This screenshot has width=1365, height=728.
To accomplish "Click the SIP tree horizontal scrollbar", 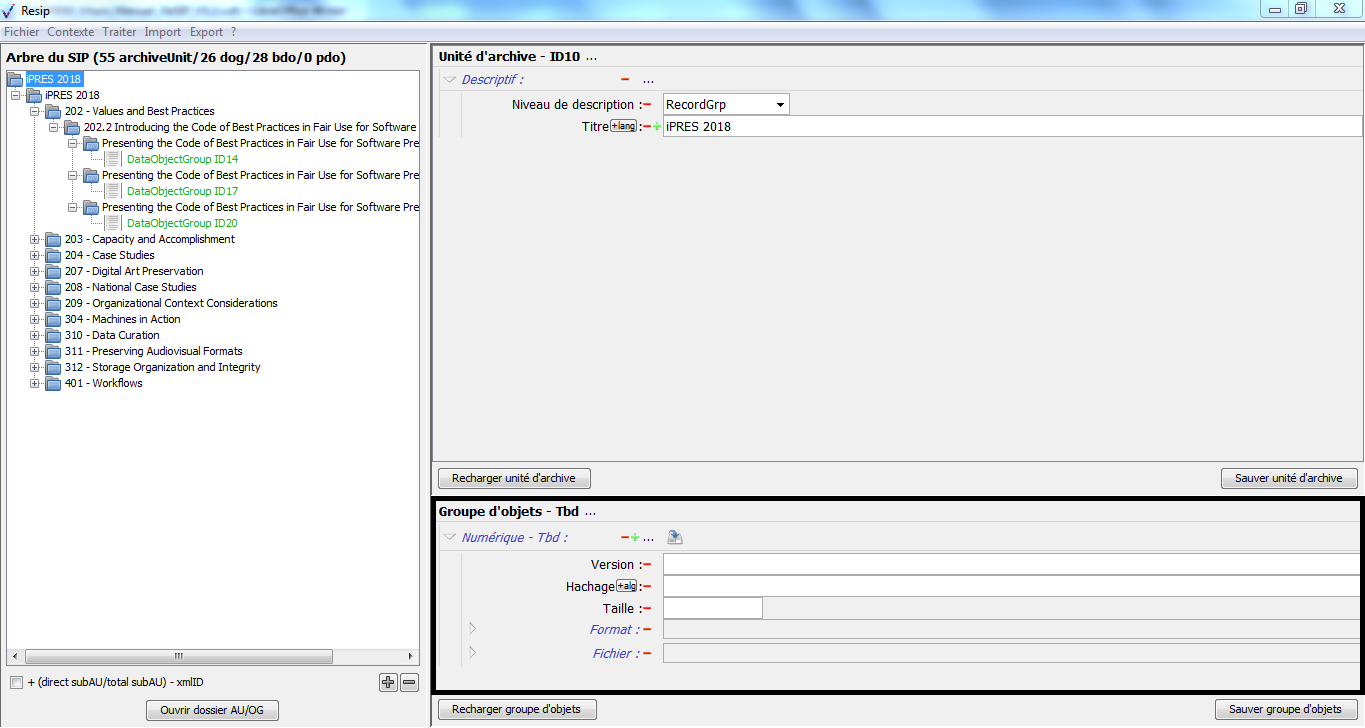I will (x=180, y=657).
